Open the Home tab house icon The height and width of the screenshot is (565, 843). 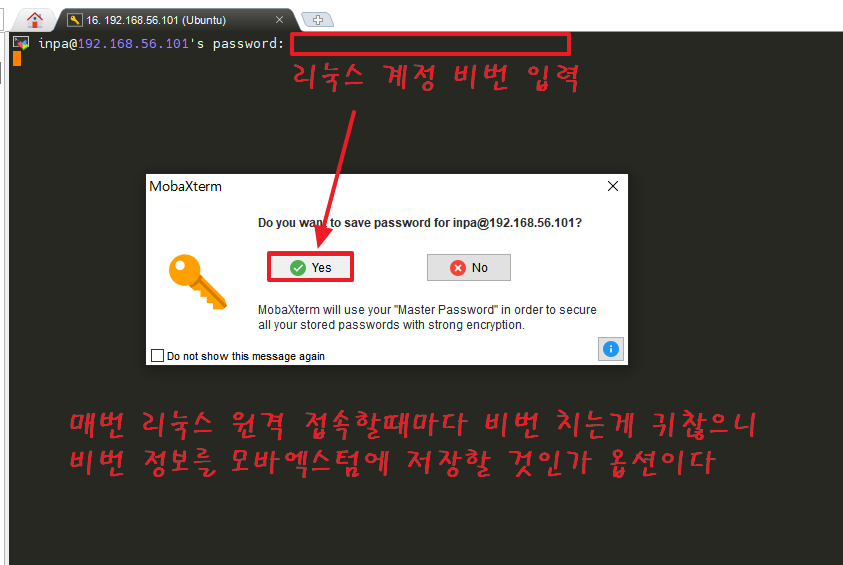(35, 20)
